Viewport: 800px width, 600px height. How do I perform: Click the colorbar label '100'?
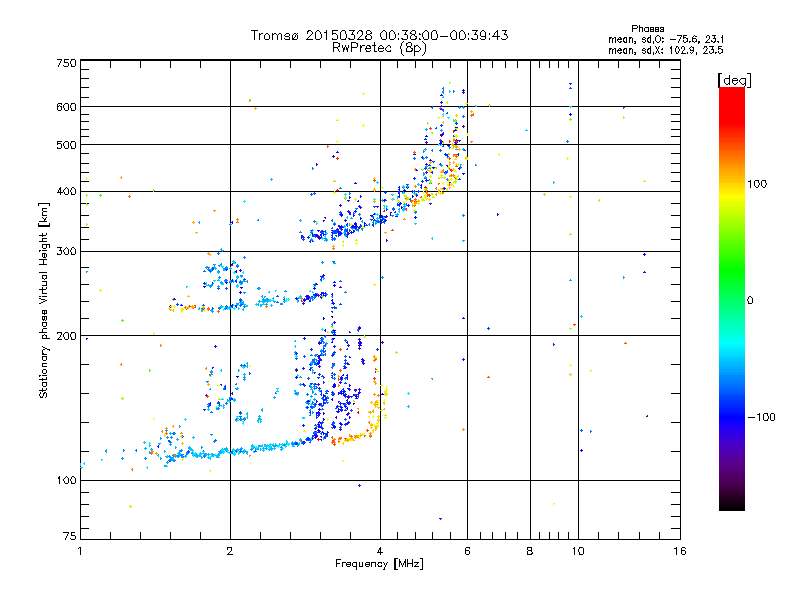757,184
